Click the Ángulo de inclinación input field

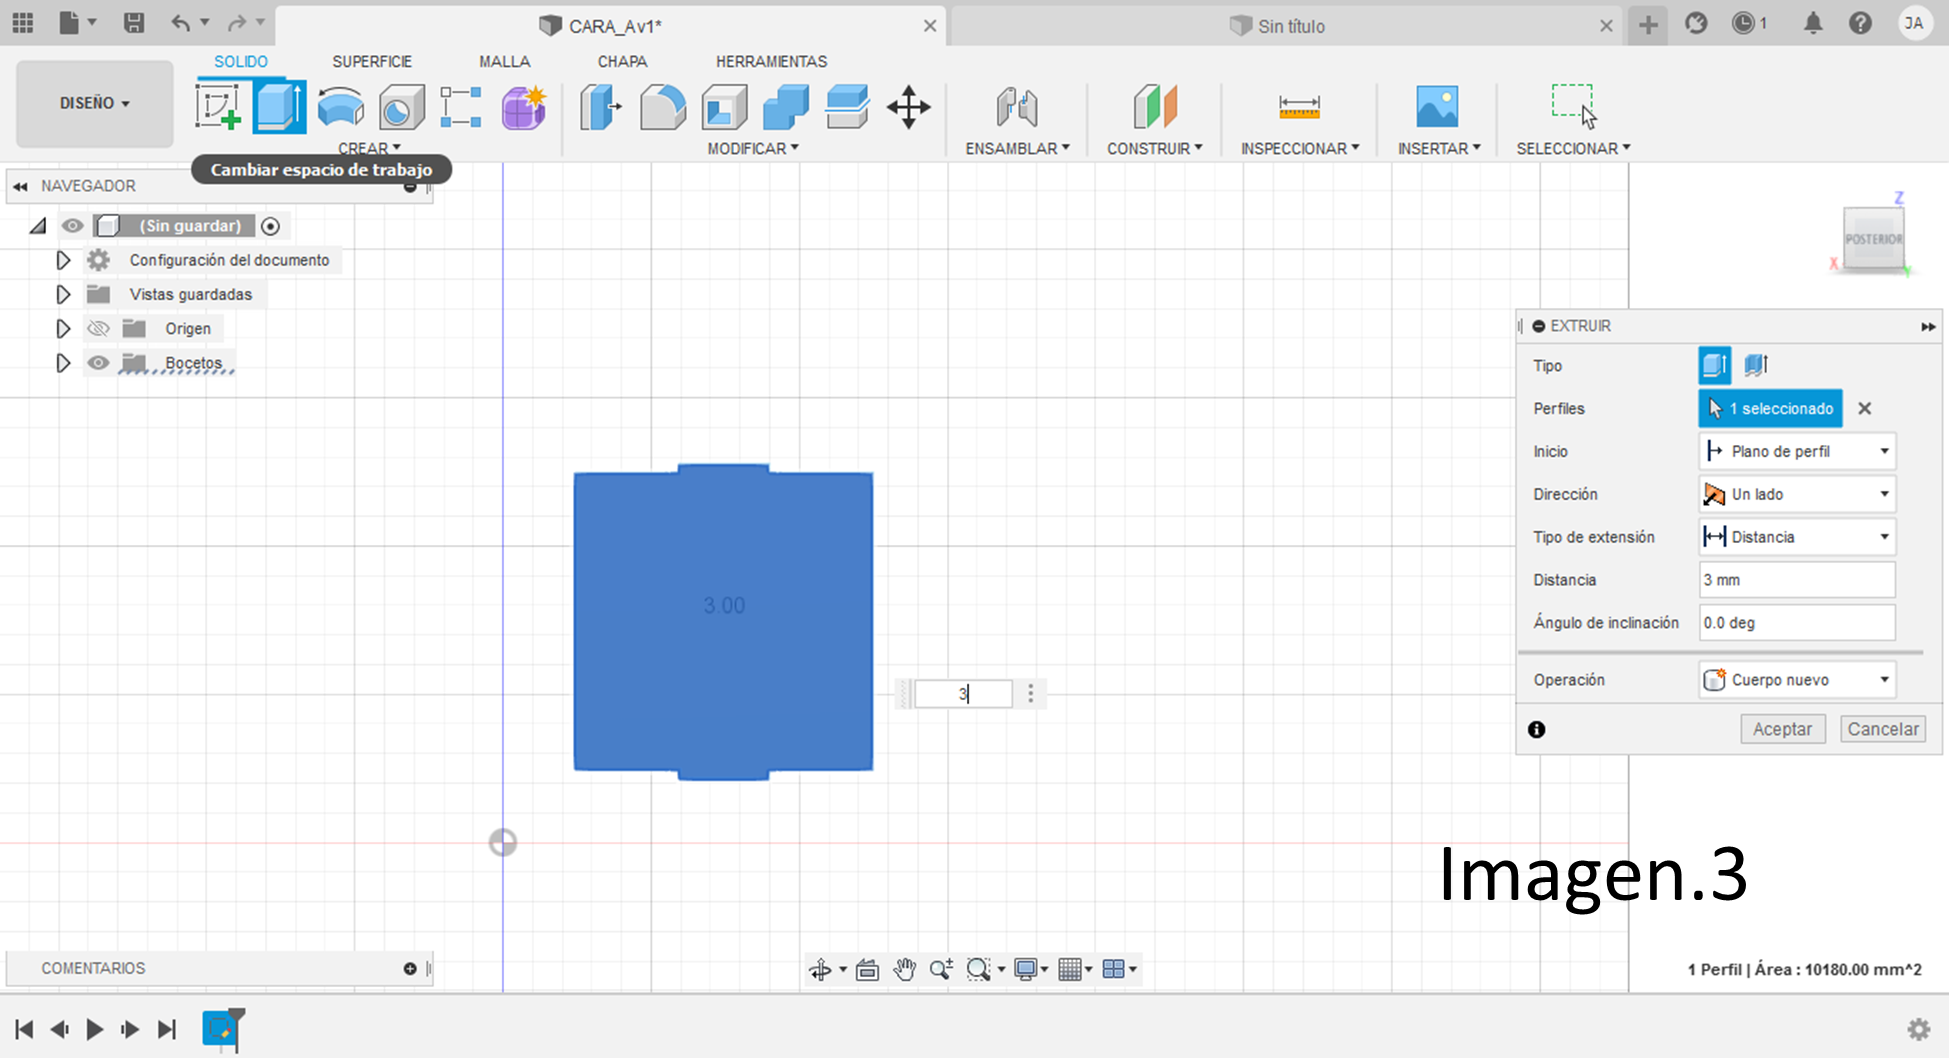tap(1796, 623)
